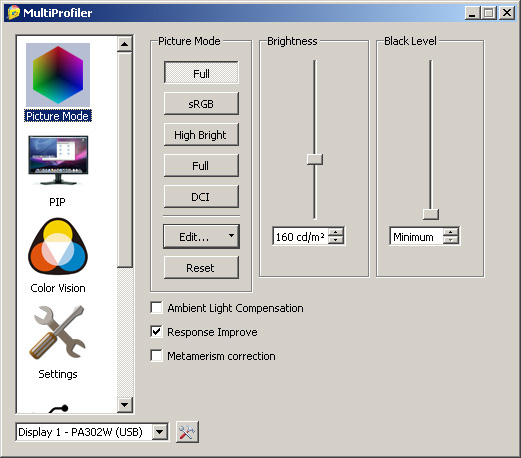The width and height of the screenshot is (521, 458).
Task: Open the Settings wrench and screwdriver icon
Action: 58,332
